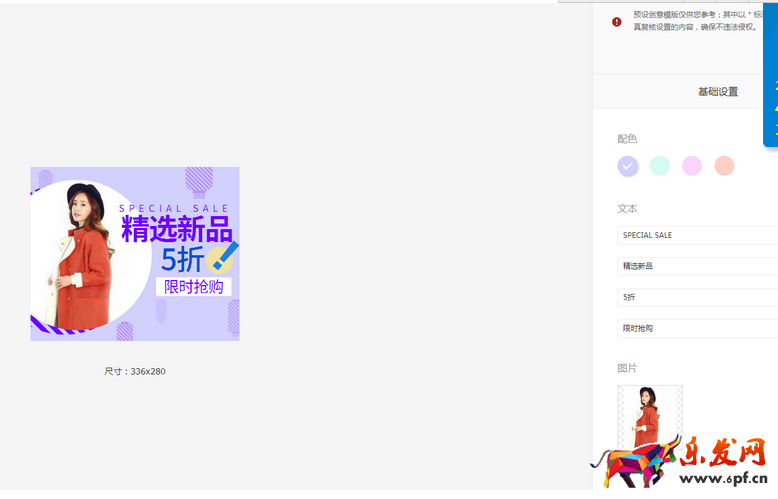Click the 限时抢购 text input

tap(697, 328)
